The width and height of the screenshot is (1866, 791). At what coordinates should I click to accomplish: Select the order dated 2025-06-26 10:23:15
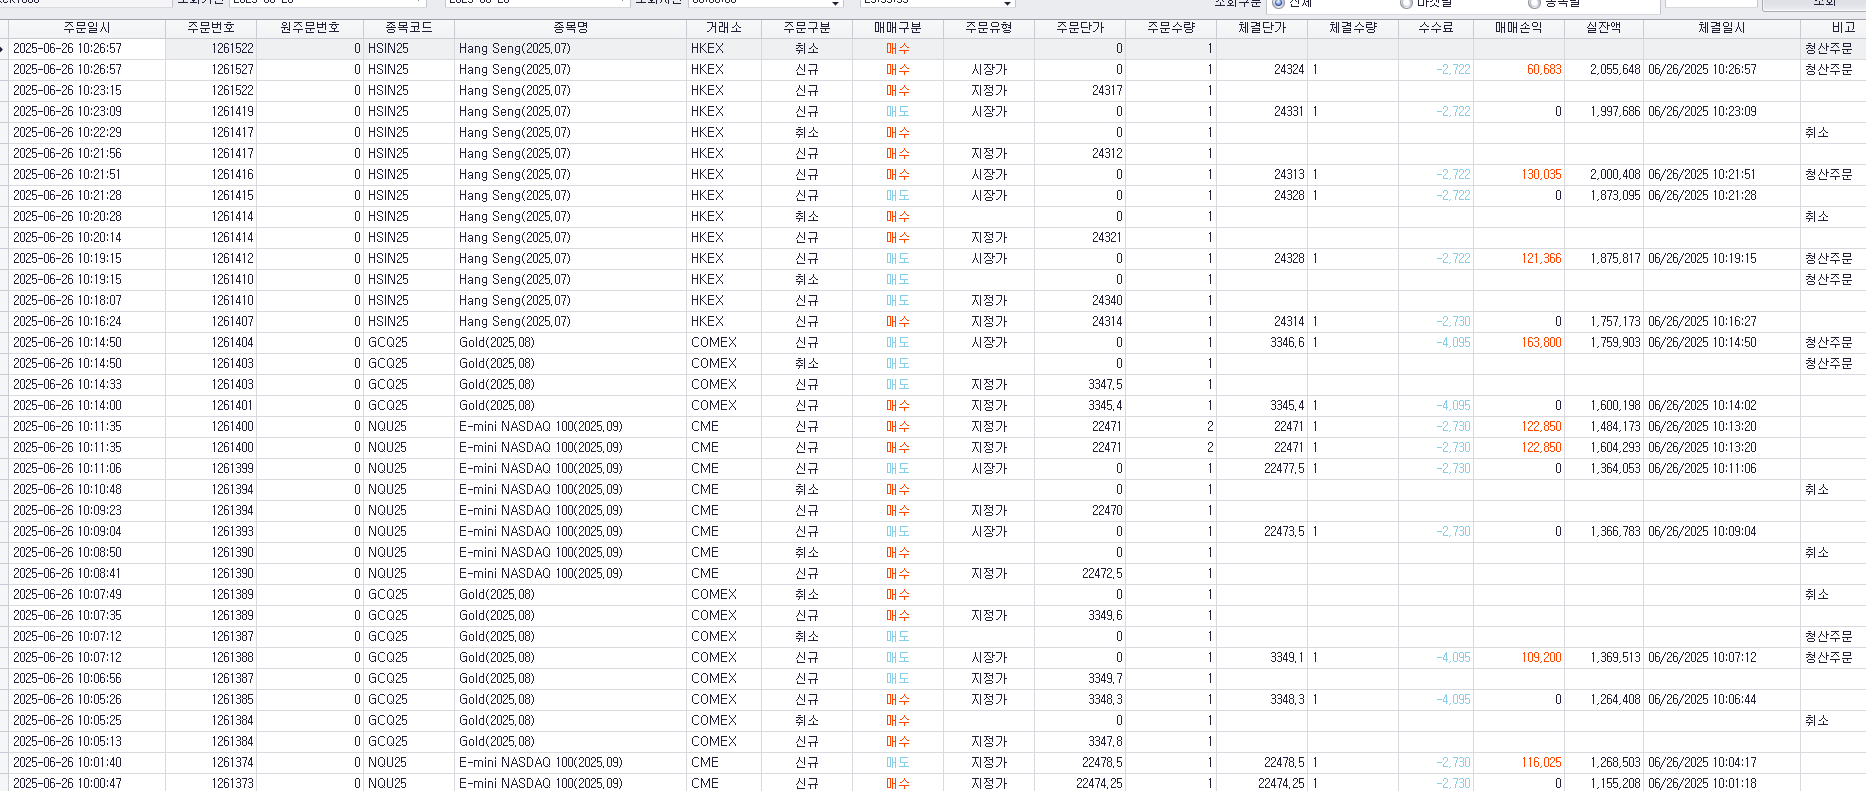68,91
